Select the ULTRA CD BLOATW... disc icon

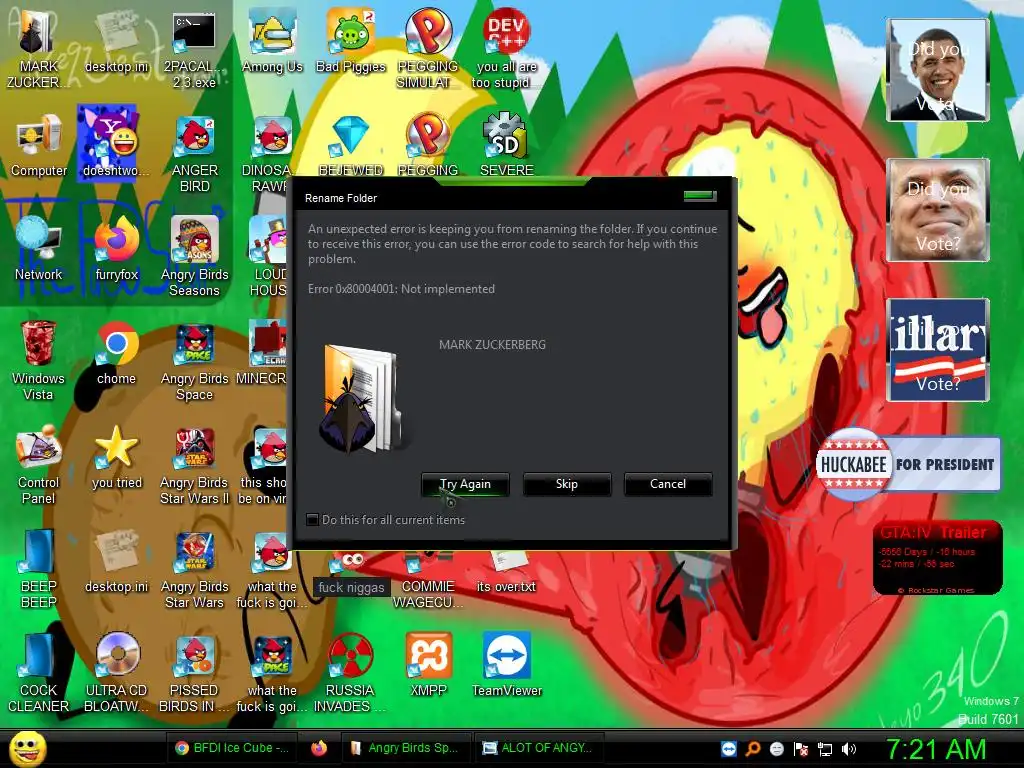pos(116,674)
